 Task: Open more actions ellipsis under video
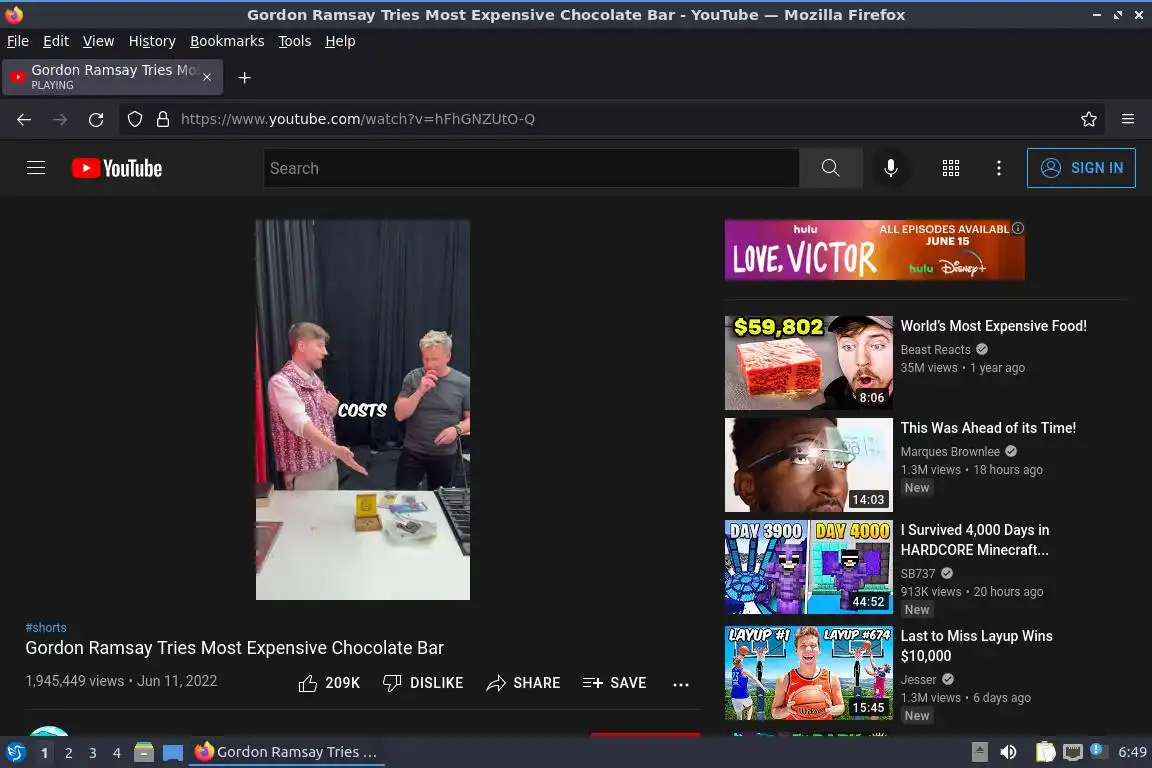coord(681,684)
